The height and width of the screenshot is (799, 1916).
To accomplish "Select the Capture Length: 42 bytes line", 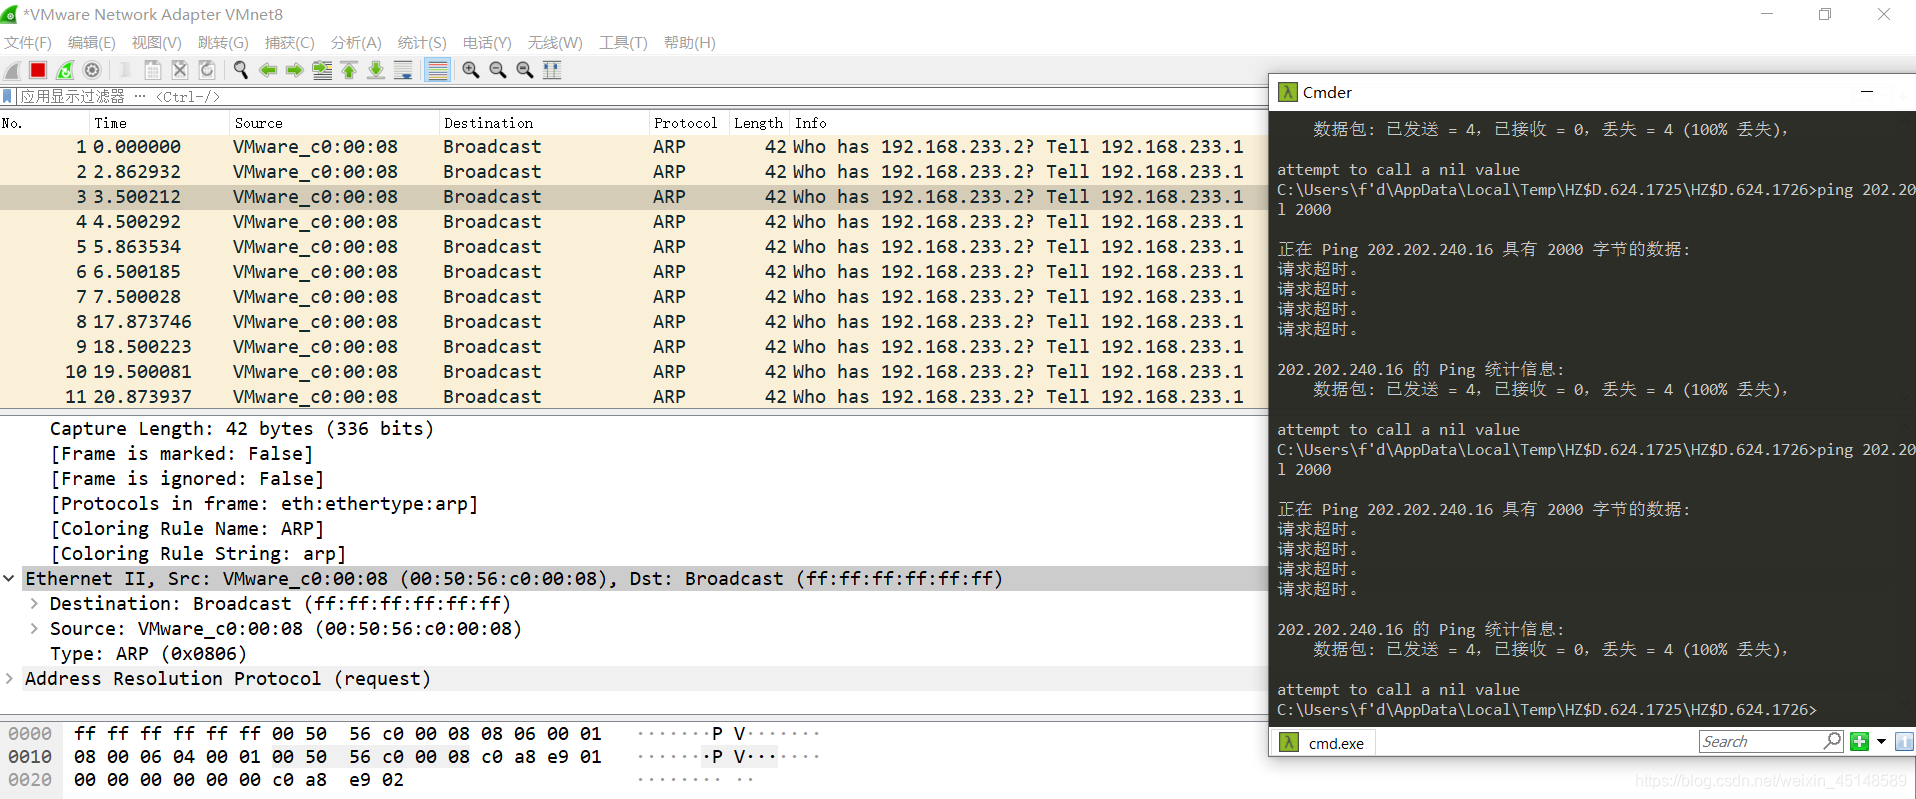I will (x=242, y=429).
